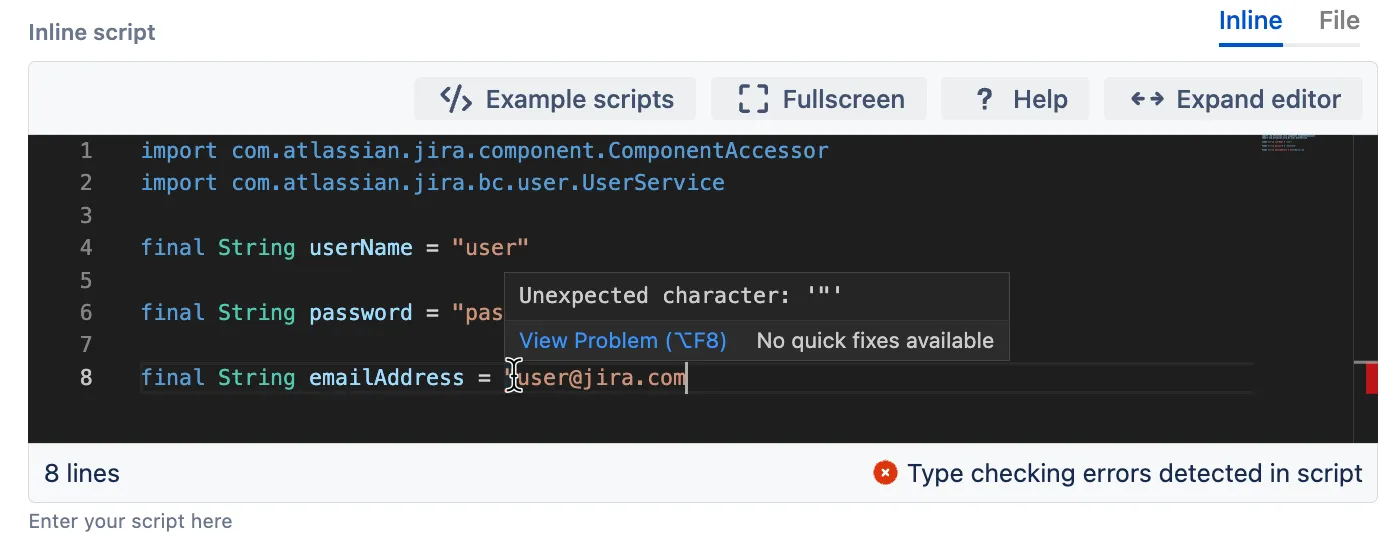Screen dimensions: 1398x536
Task: Click the red type checking error icon
Action: [x=885, y=473]
